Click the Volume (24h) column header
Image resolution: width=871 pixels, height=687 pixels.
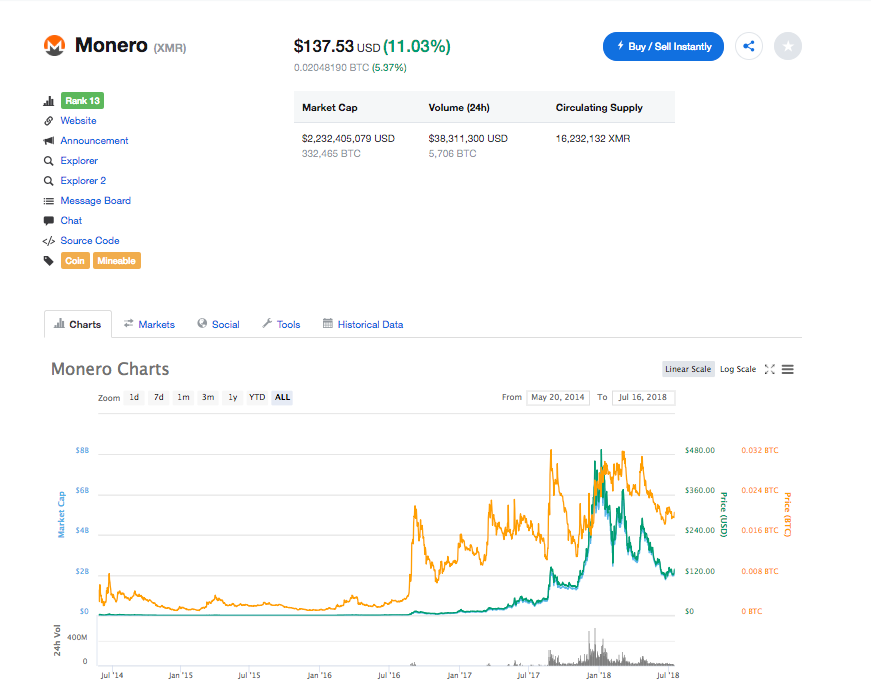[459, 108]
